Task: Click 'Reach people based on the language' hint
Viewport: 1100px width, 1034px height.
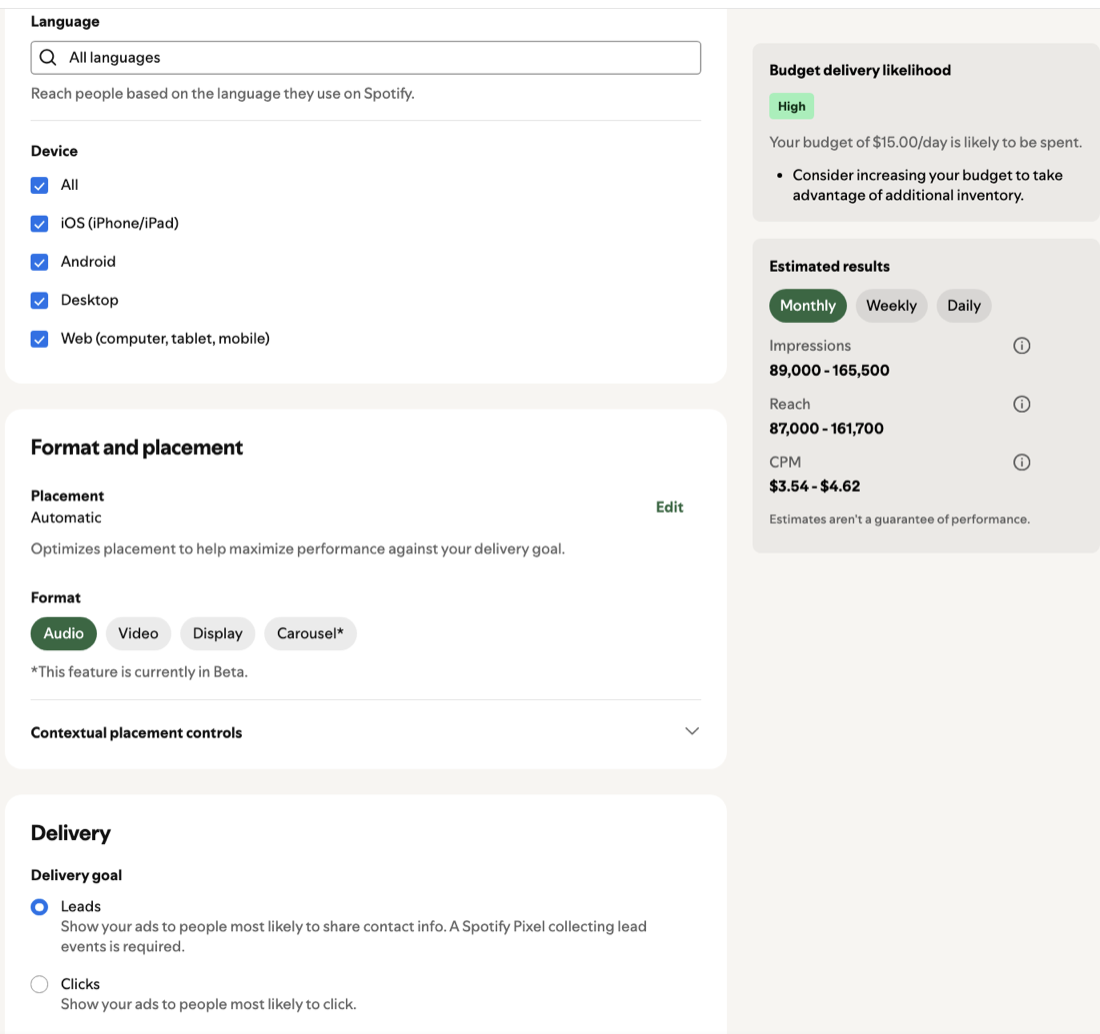Action: [x=222, y=93]
